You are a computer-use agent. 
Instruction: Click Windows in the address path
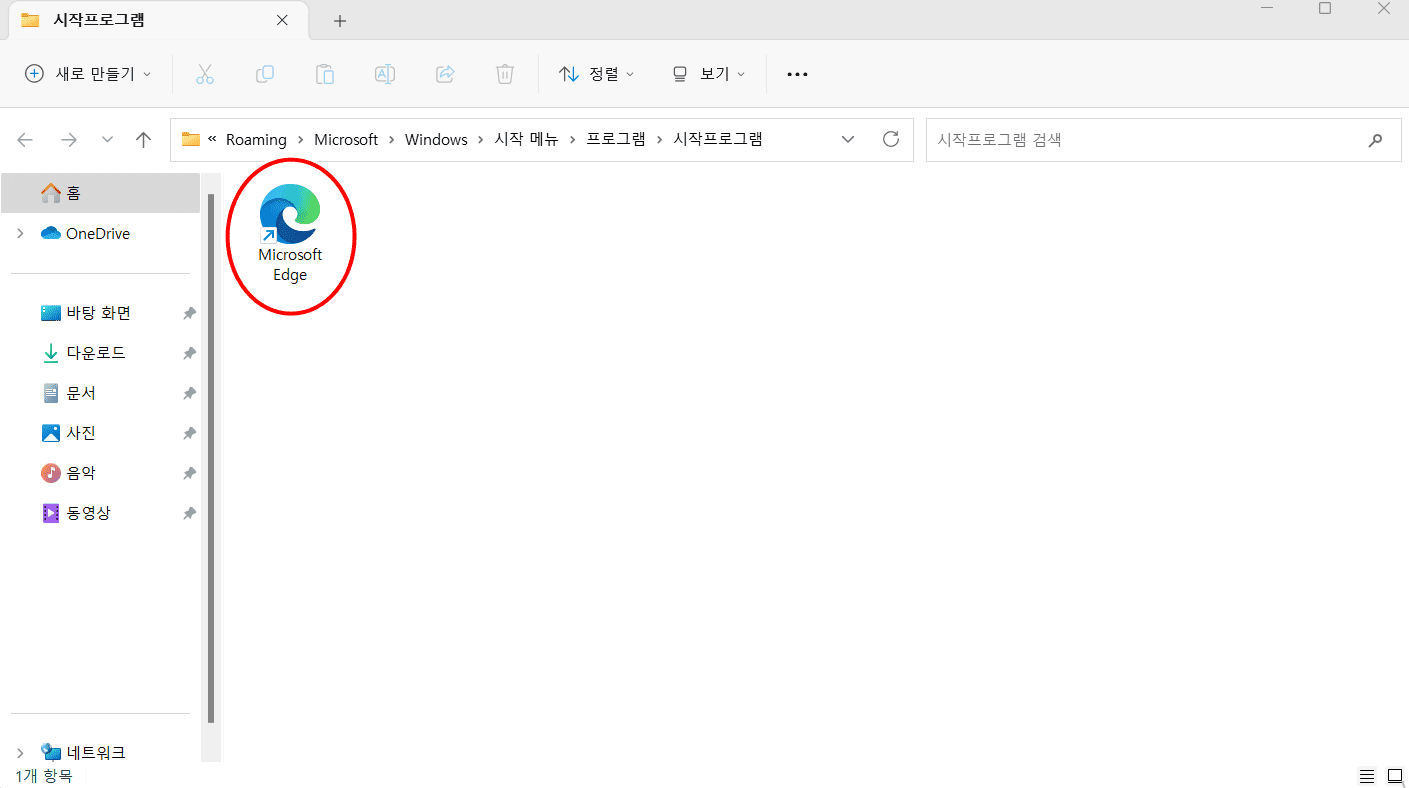pyautogui.click(x=436, y=139)
